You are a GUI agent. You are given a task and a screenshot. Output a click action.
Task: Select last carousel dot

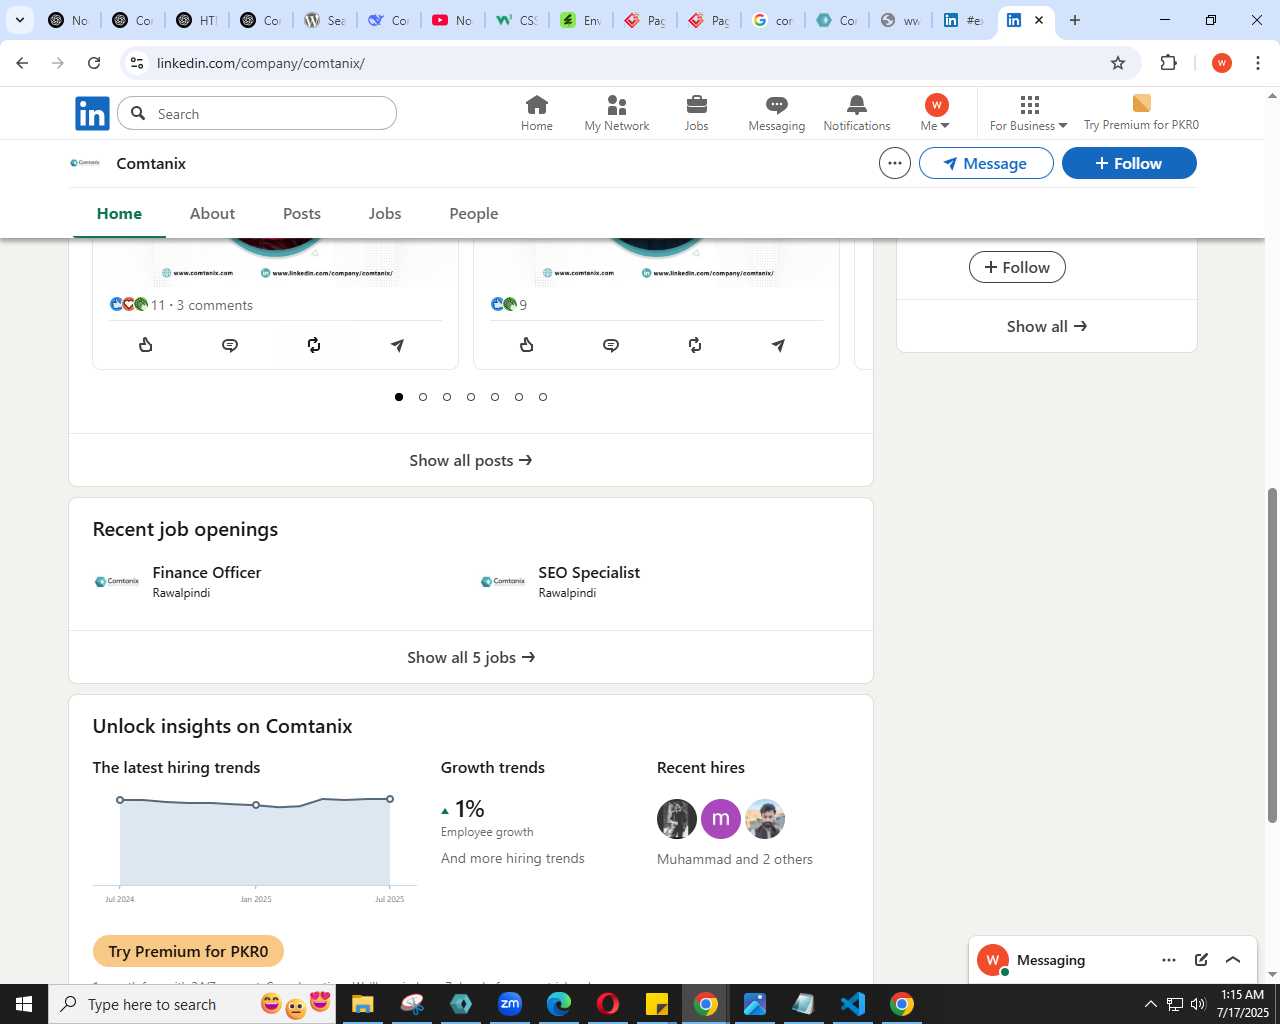click(543, 397)
